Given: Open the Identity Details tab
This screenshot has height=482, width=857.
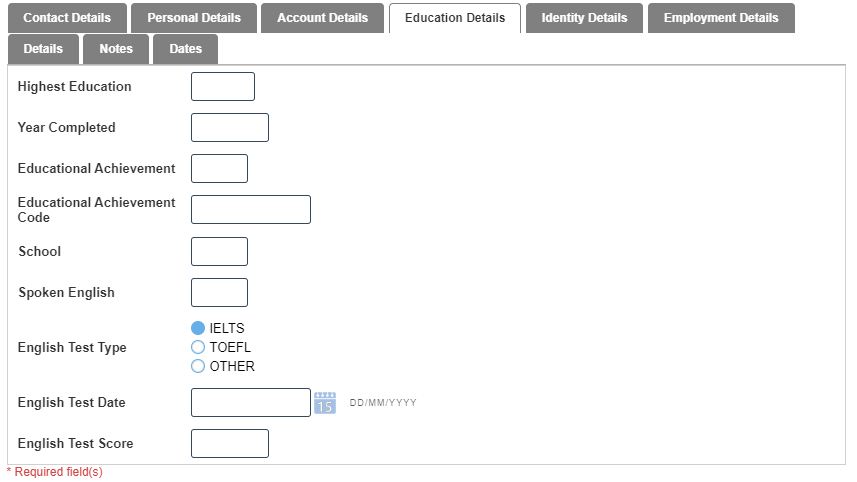Looking at the screenshot, I should click(584, 18).
